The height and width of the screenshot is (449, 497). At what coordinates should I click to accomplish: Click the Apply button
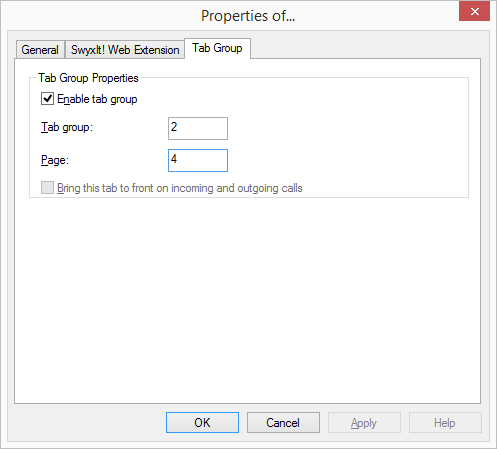coord(364,423)
